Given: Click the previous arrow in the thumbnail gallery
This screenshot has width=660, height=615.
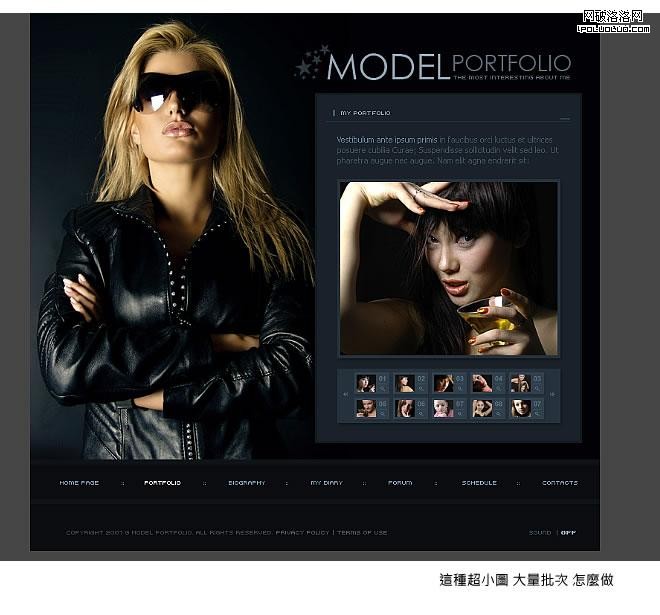Looking at the screenshot, I should 346,395.
